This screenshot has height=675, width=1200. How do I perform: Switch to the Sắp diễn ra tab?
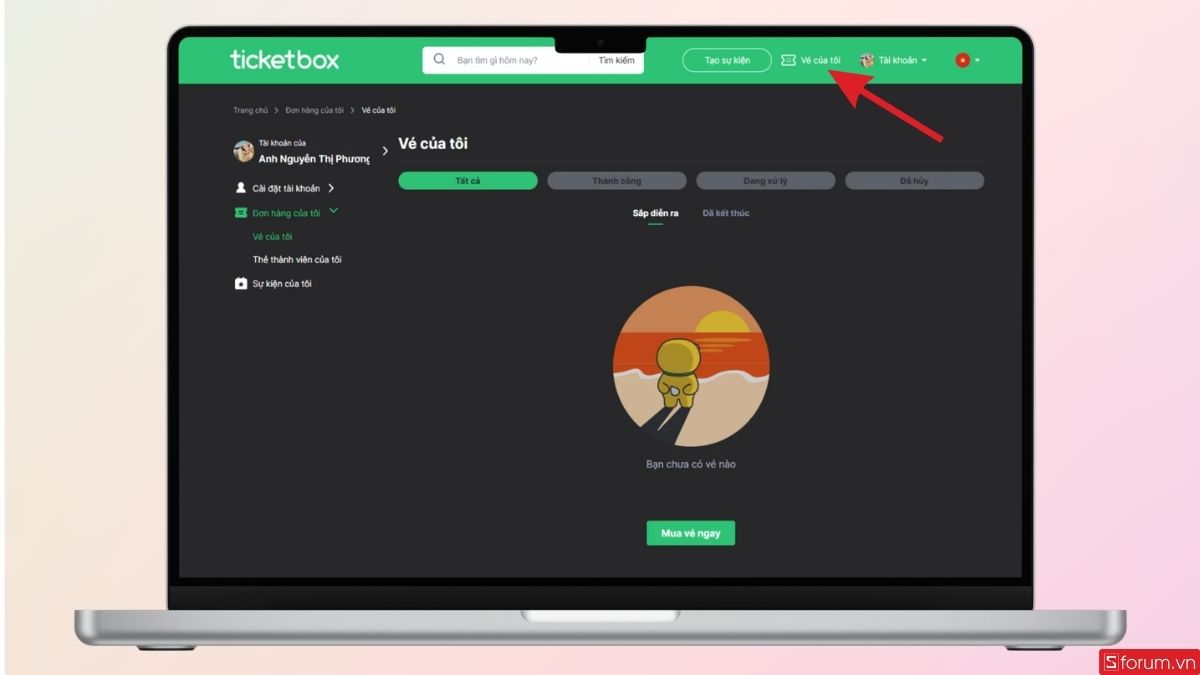(656, 213)
